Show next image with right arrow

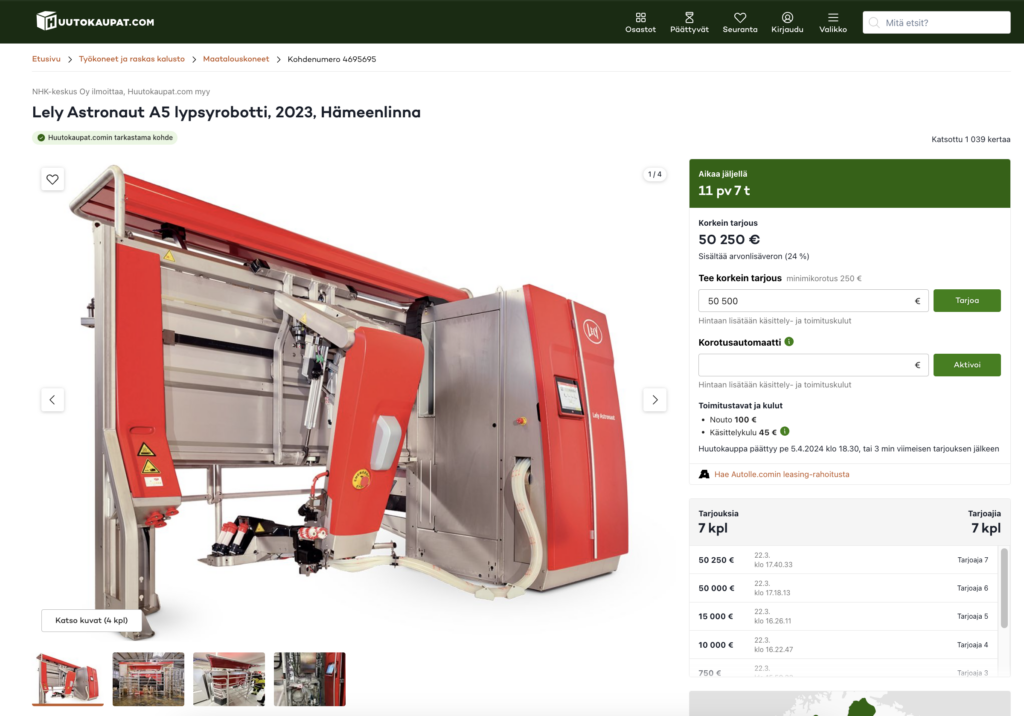coord(655,400)
